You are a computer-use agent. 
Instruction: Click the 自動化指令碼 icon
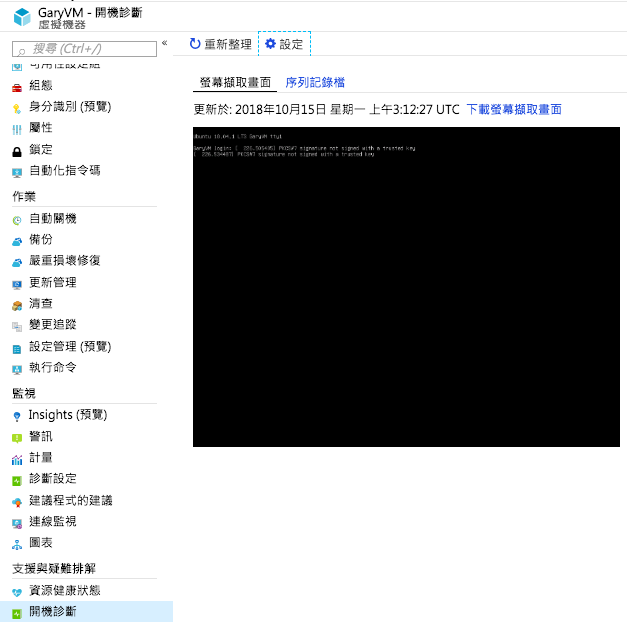coord(17,173)
